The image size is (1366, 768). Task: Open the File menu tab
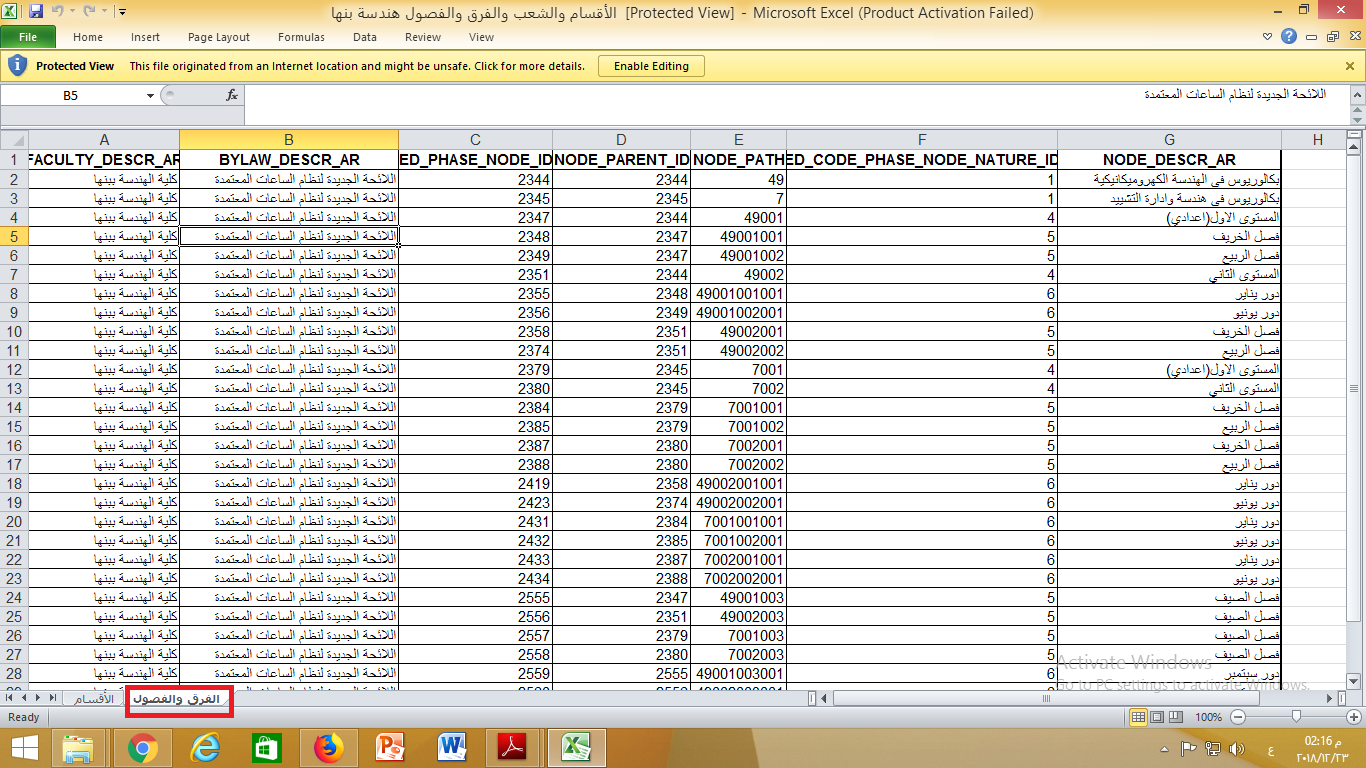pyautogui.click(x=28, y=37)
